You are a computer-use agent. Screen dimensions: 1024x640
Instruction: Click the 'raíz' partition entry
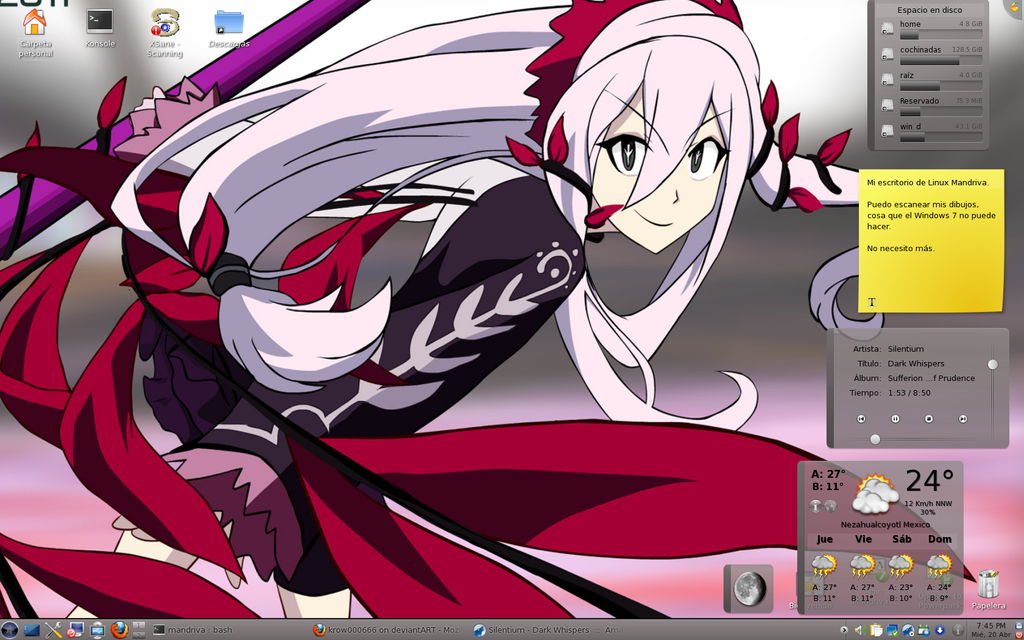[932, 80]
